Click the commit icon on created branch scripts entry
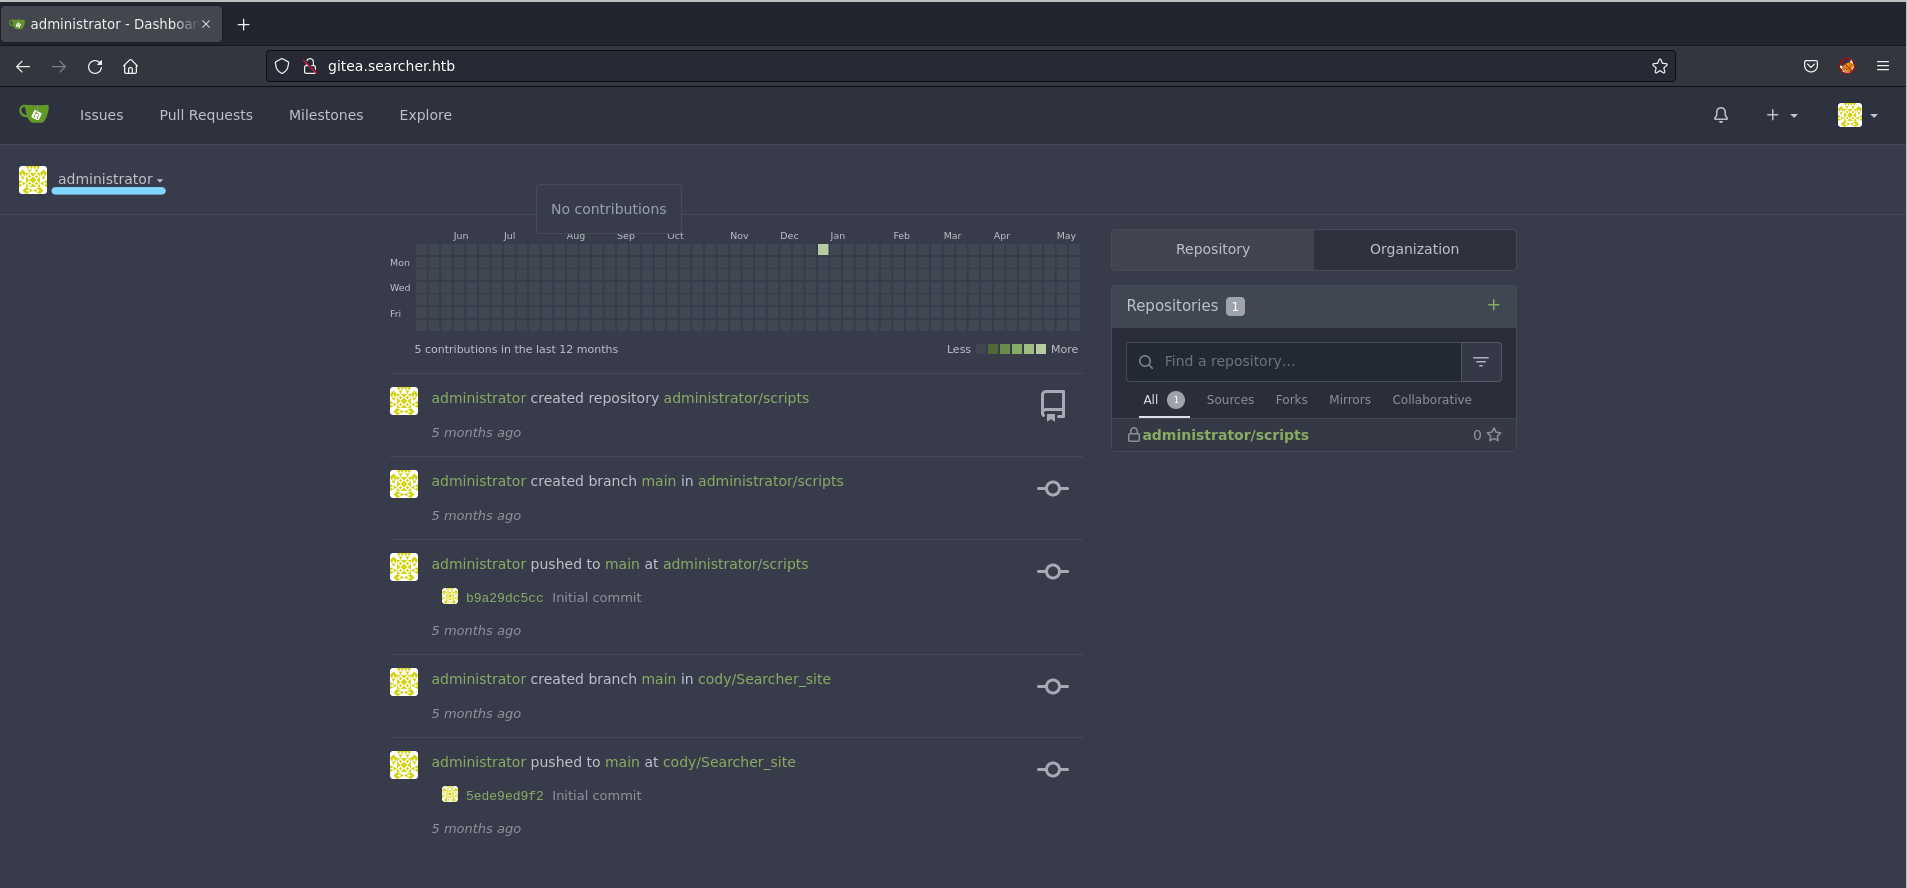Screen dimensions: 1907x888 coord(1053,489)
